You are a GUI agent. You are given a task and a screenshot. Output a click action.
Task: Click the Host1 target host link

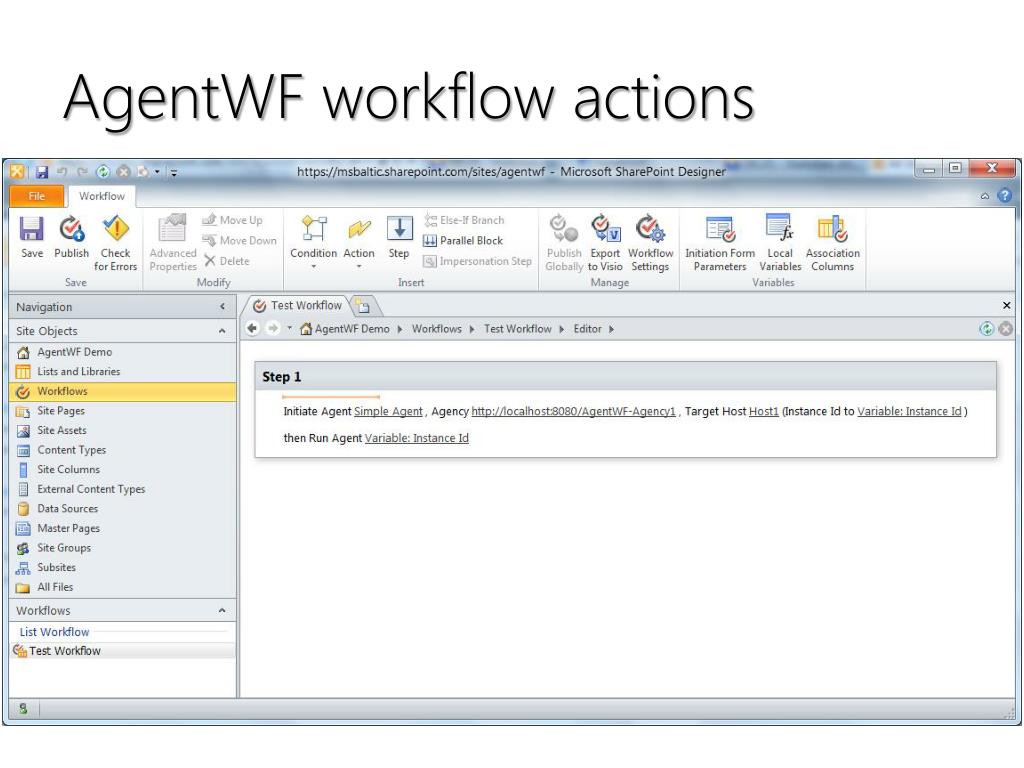(x=763, y=411)
